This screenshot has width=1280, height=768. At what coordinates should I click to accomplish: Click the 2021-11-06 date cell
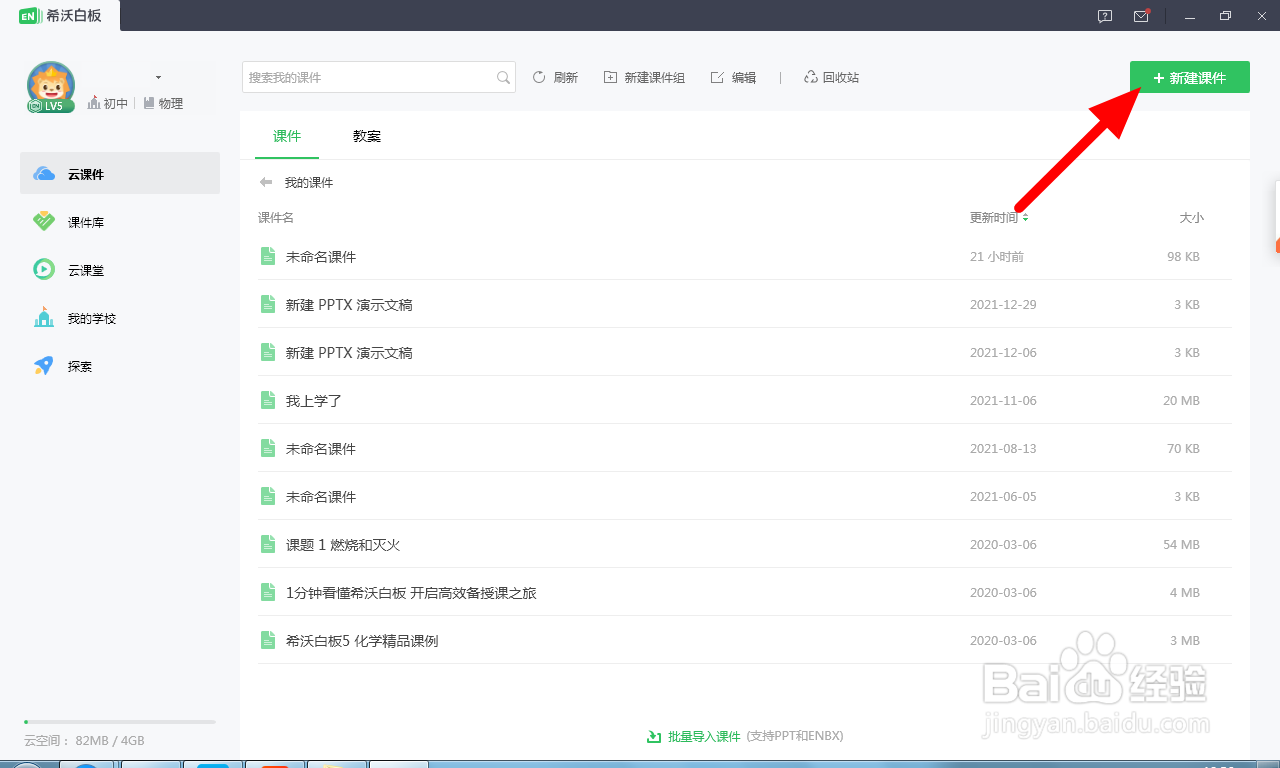click(x=1003, y=400)
